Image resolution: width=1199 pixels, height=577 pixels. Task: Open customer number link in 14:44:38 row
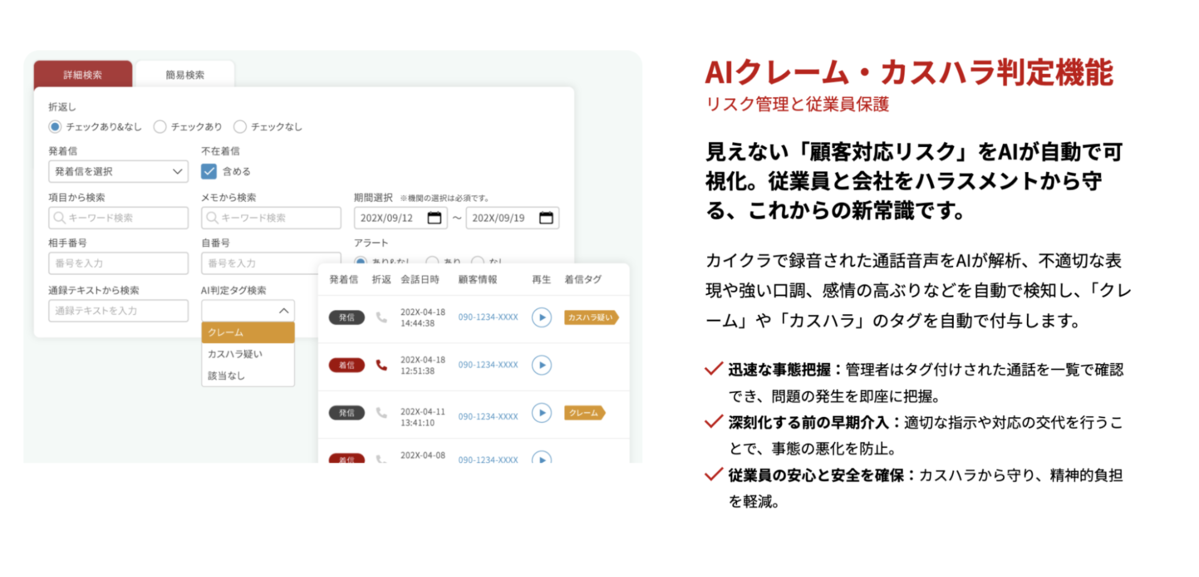click(x=488, y=318)
